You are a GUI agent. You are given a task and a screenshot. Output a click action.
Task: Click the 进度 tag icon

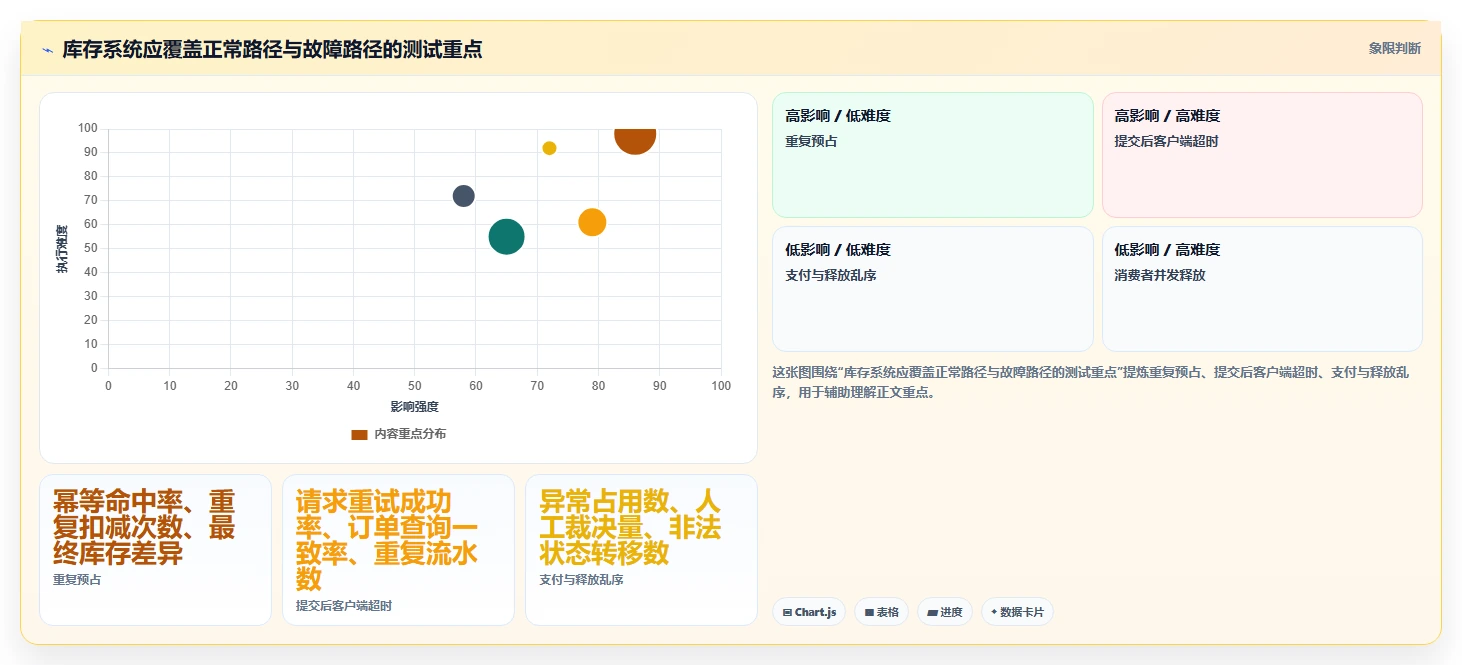pyautogui.click(x=932, y=612)
